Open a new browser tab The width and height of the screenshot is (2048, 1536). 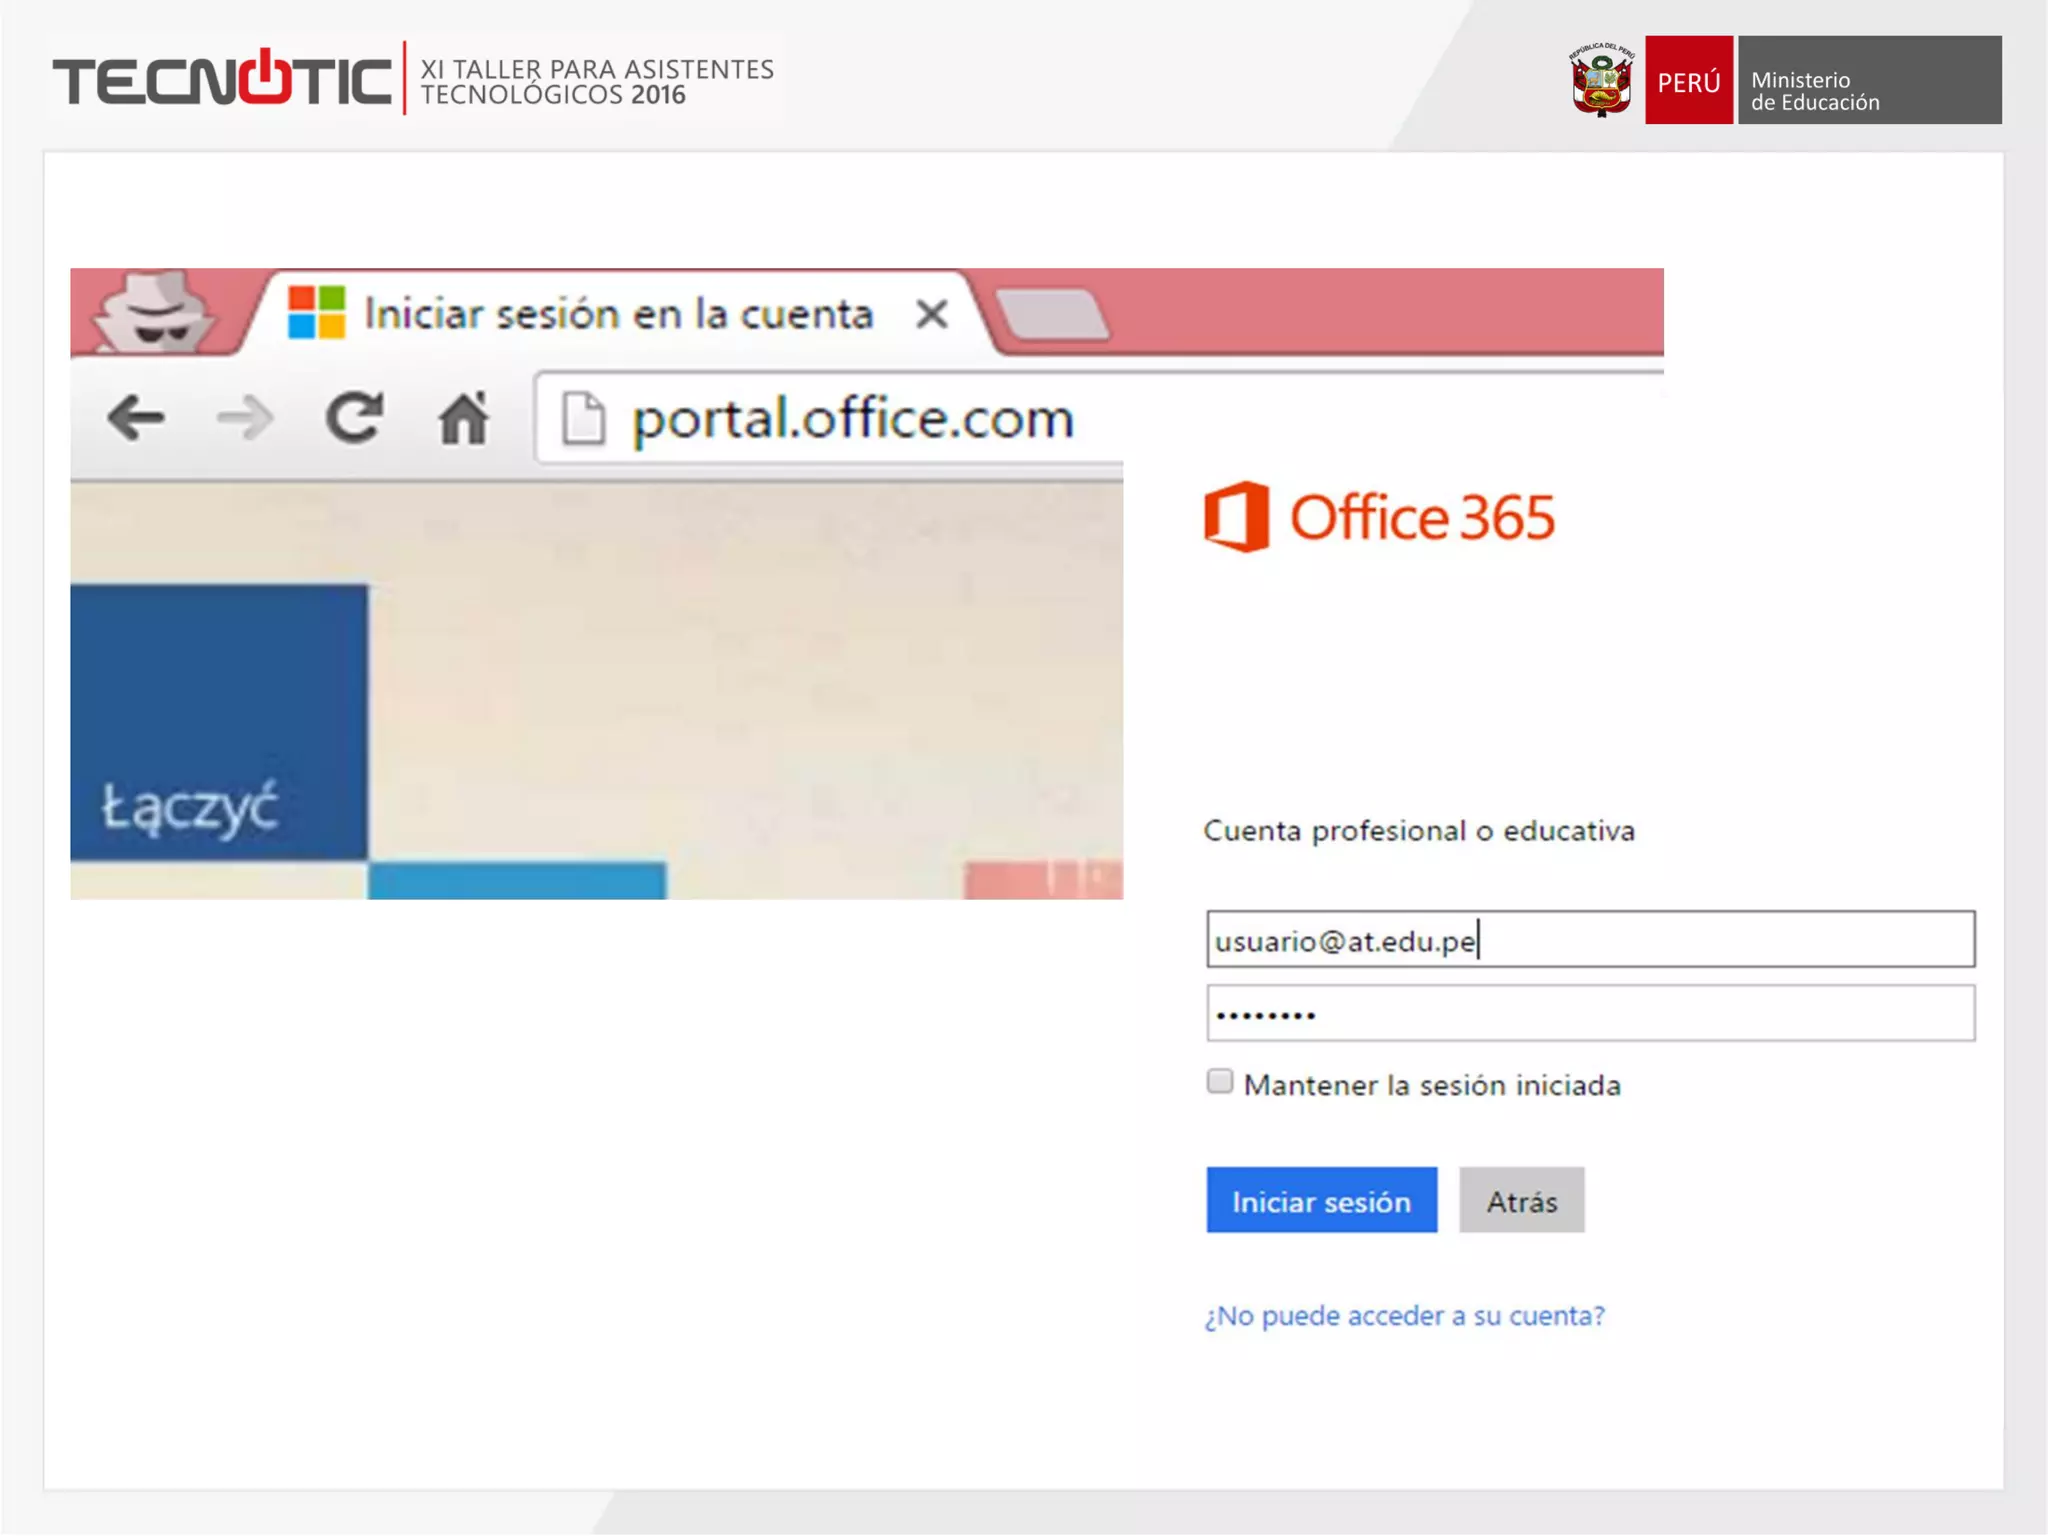click(1053, 315)
